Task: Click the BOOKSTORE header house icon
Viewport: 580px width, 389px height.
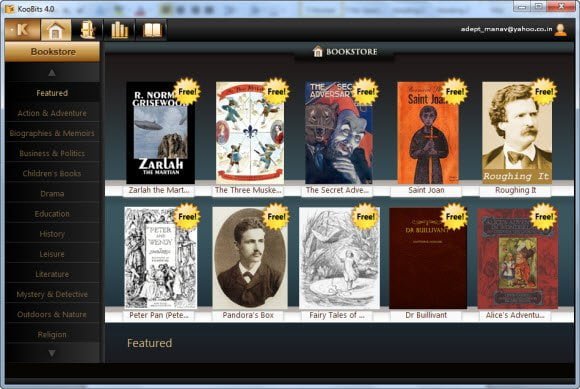Action: (317, 51)
